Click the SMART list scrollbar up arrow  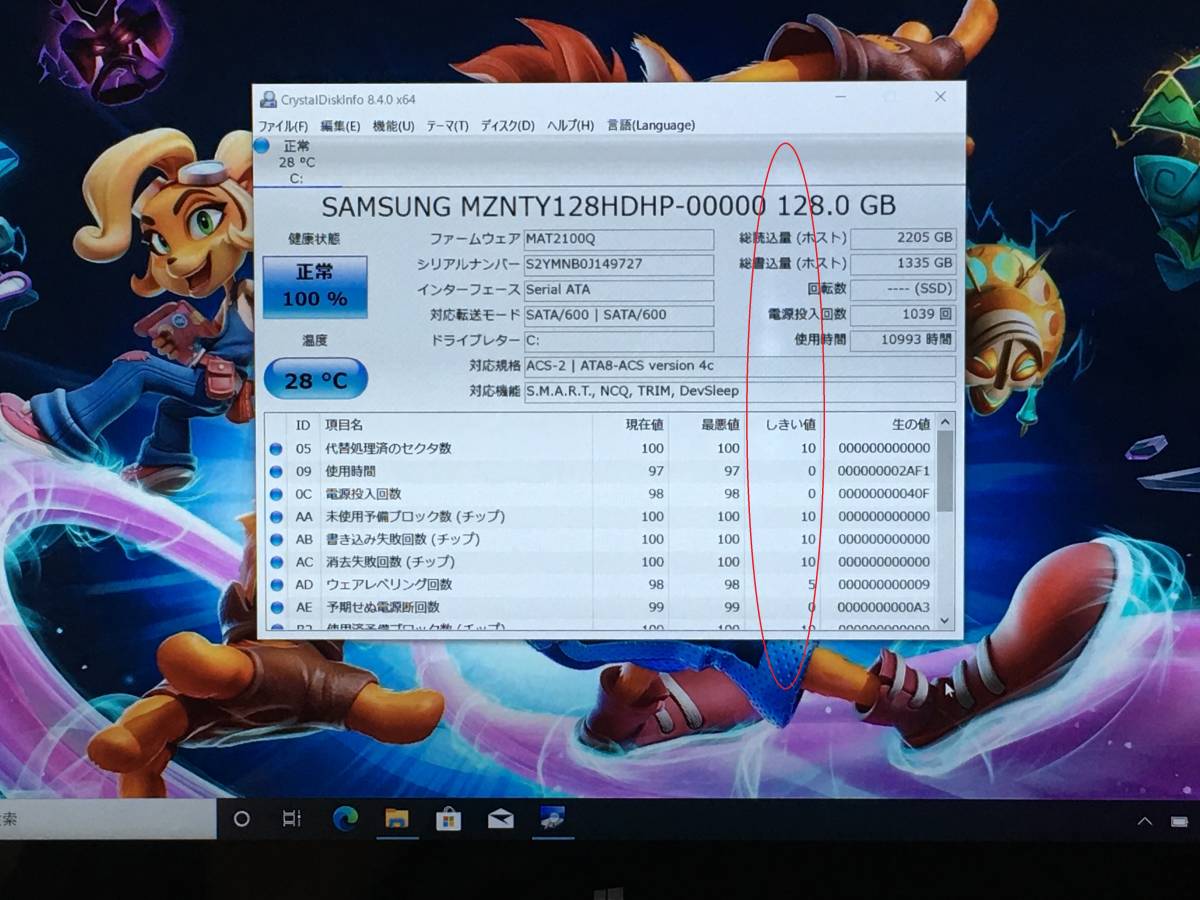(x=945, y=422)
